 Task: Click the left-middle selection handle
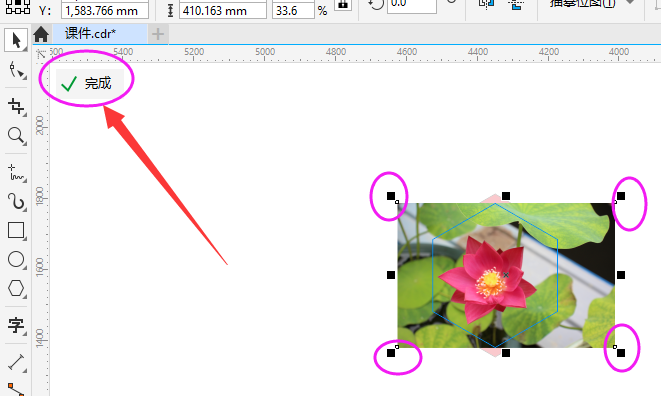click(391, 275)
